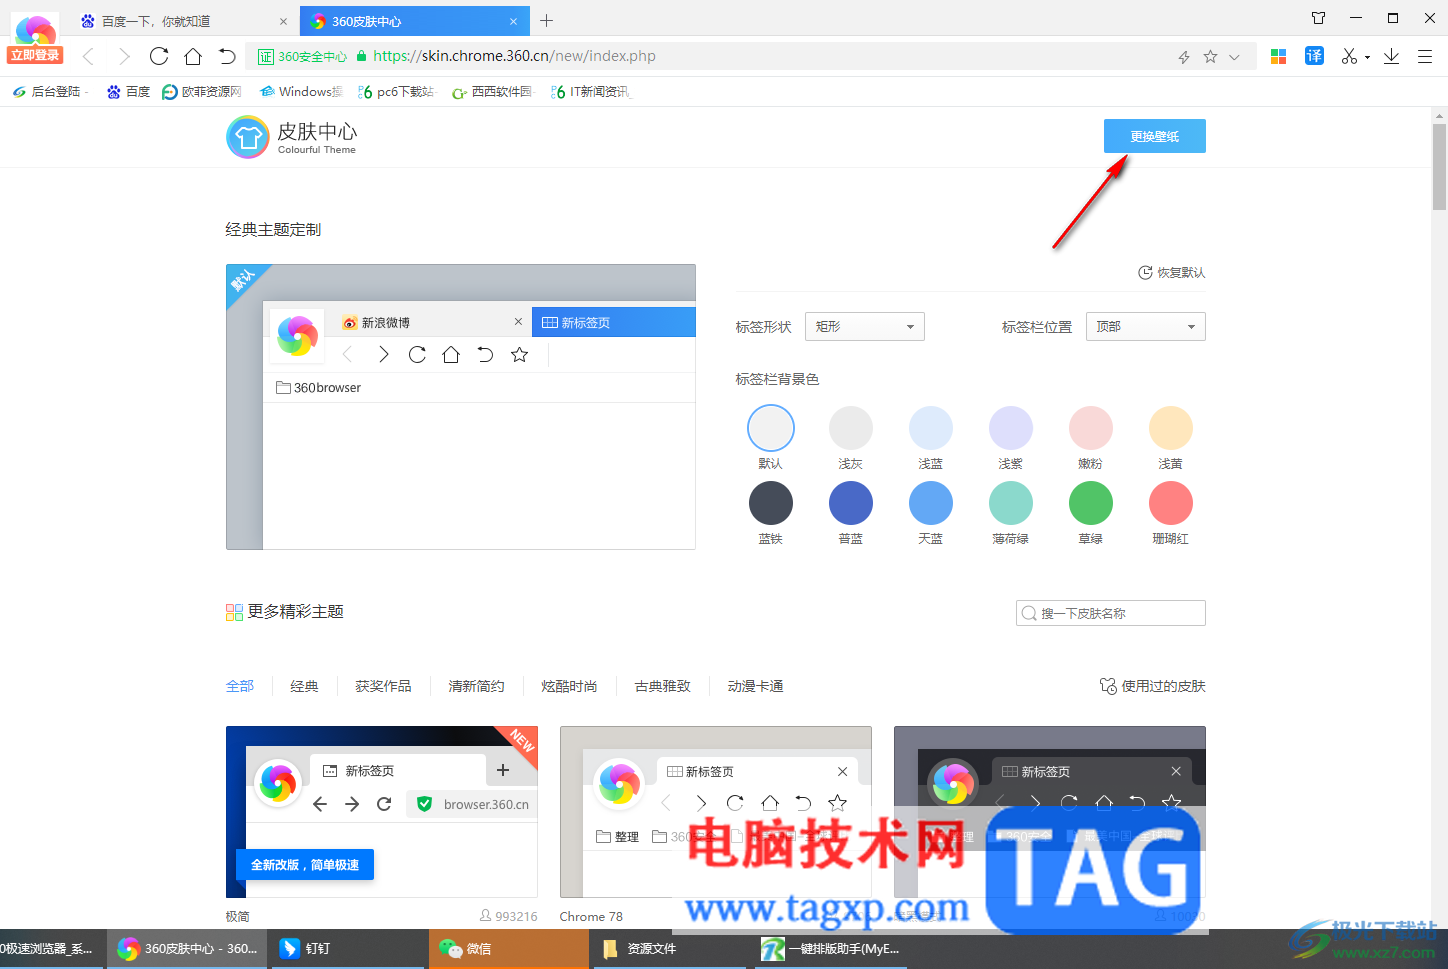The width and height of the screenshot is (1448, 969).
Task: Open 微信 from the taskbar
Action: pos(509,949)
